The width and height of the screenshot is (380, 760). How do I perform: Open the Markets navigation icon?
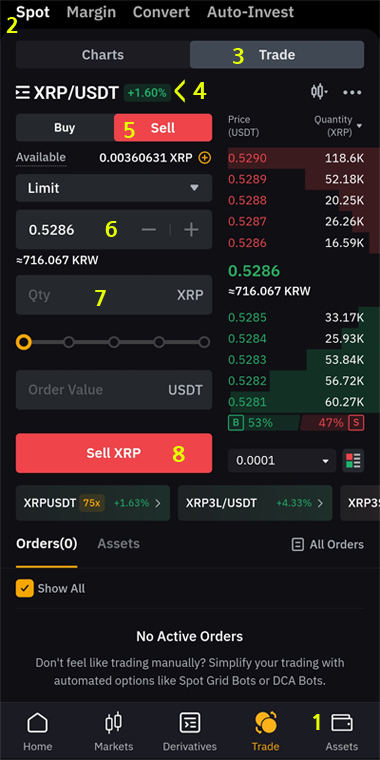tap(113, 724)
